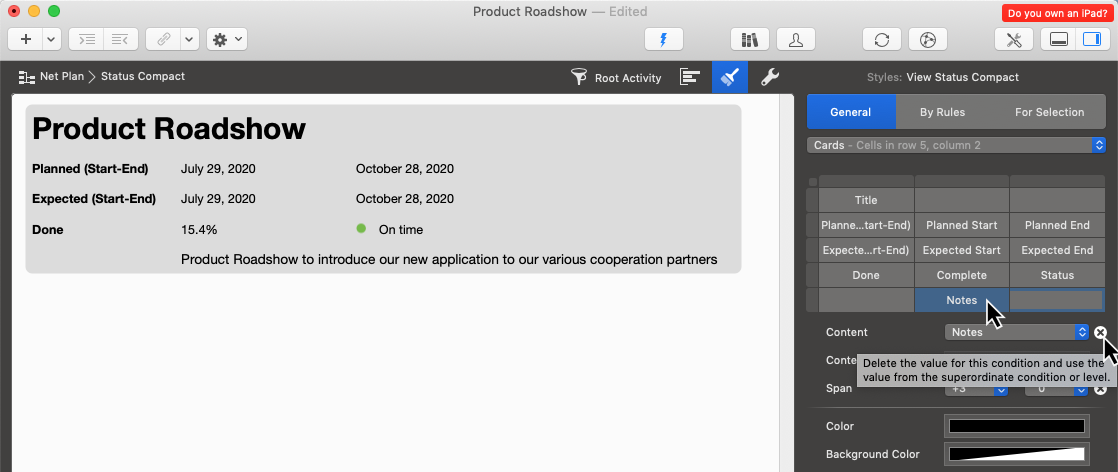Open the wrench settings icon in view bar
This screenshot has height=472, width=1118.
[769, 77]
